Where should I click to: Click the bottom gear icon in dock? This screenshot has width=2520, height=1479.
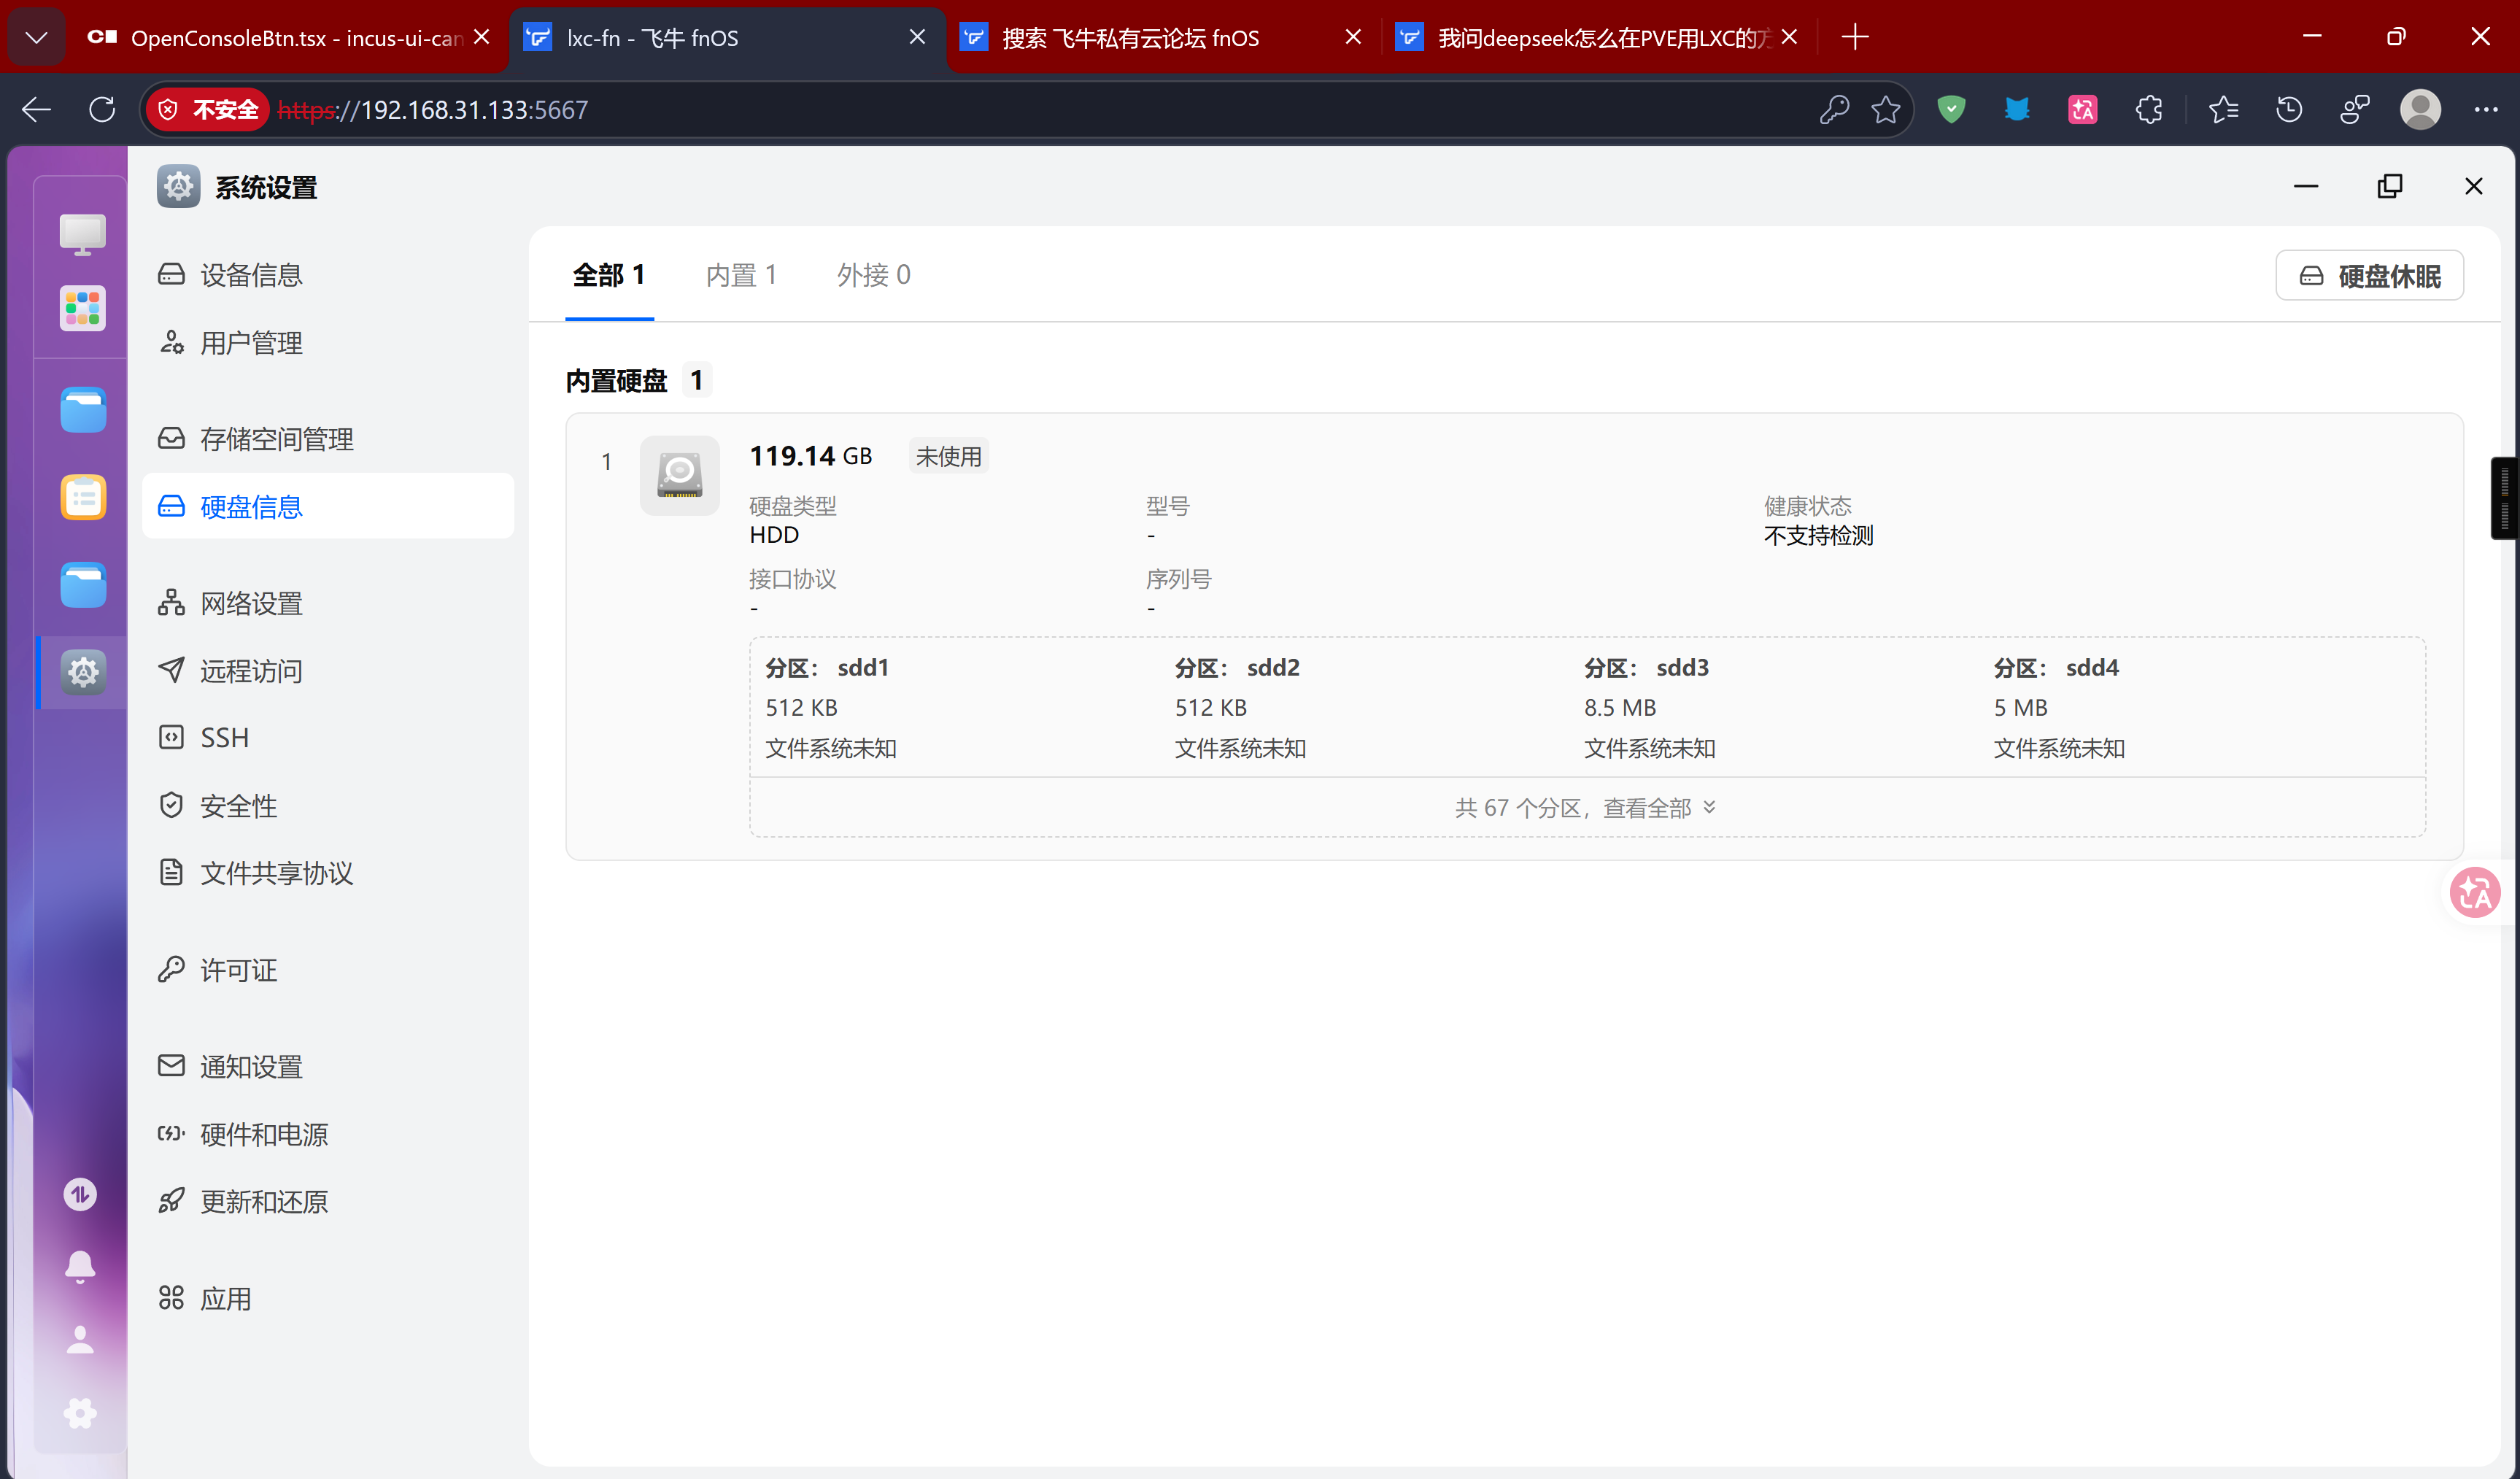(80, 1413)
